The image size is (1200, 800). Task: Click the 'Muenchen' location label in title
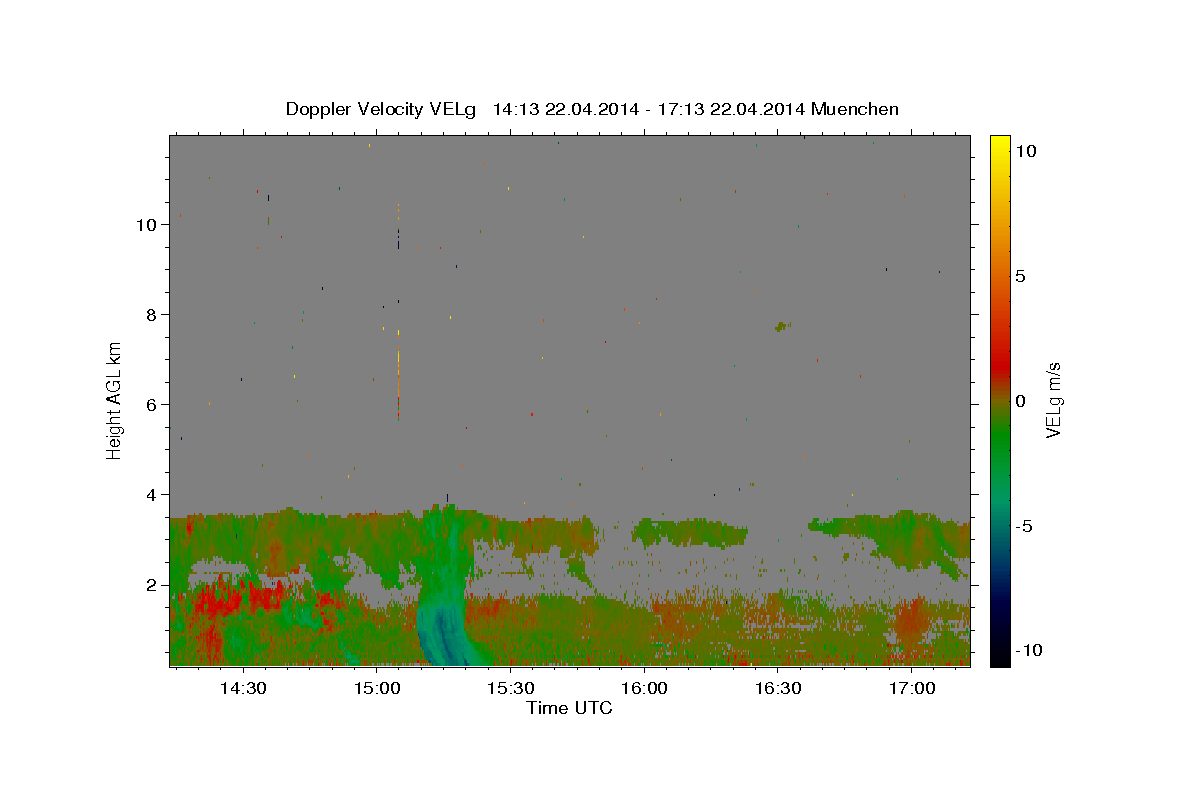855,109
